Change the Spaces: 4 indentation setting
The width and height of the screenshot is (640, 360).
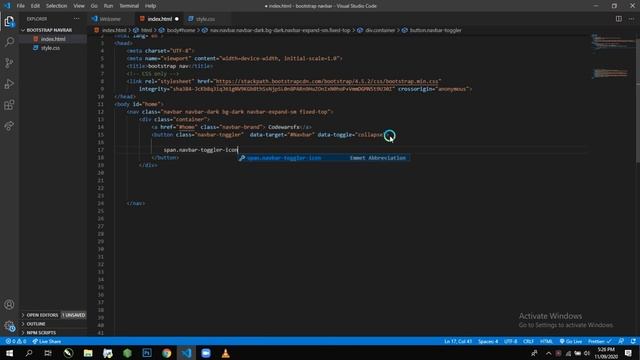(488, 341)
